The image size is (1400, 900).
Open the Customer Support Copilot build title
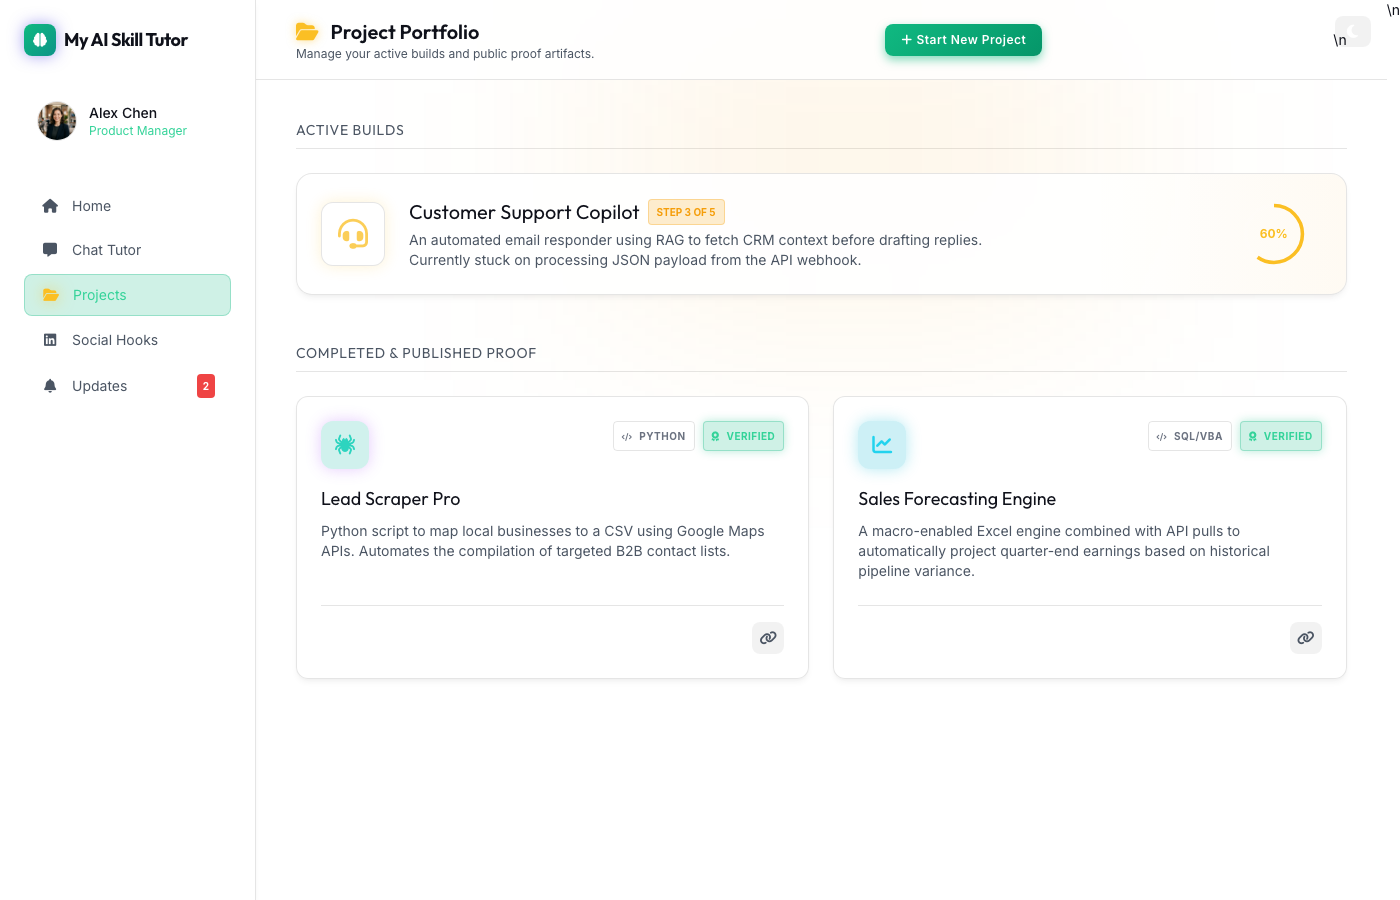point(523,212)
